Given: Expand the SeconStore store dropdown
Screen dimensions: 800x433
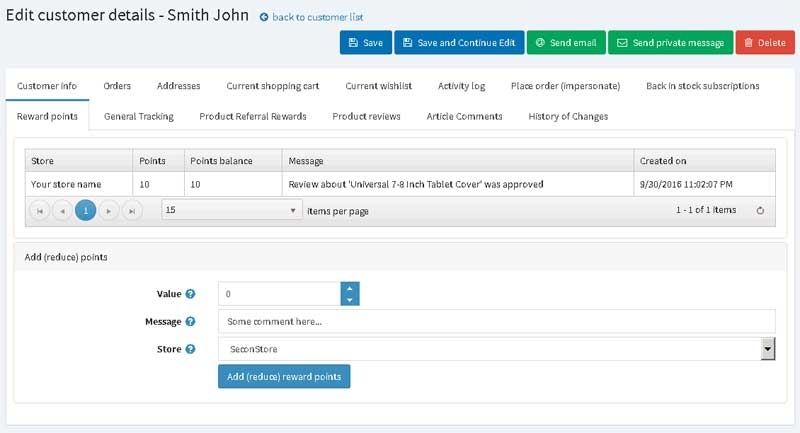Looking at the screenshot, I should (x=767, y=349).
